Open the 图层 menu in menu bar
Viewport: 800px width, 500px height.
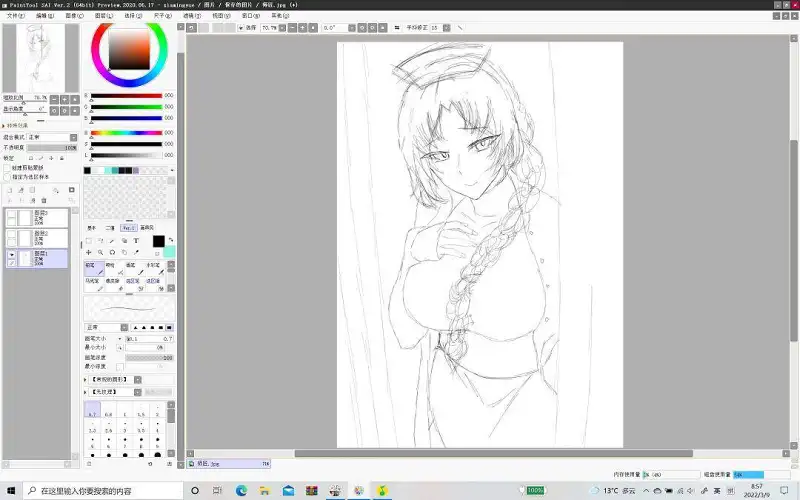104,16
